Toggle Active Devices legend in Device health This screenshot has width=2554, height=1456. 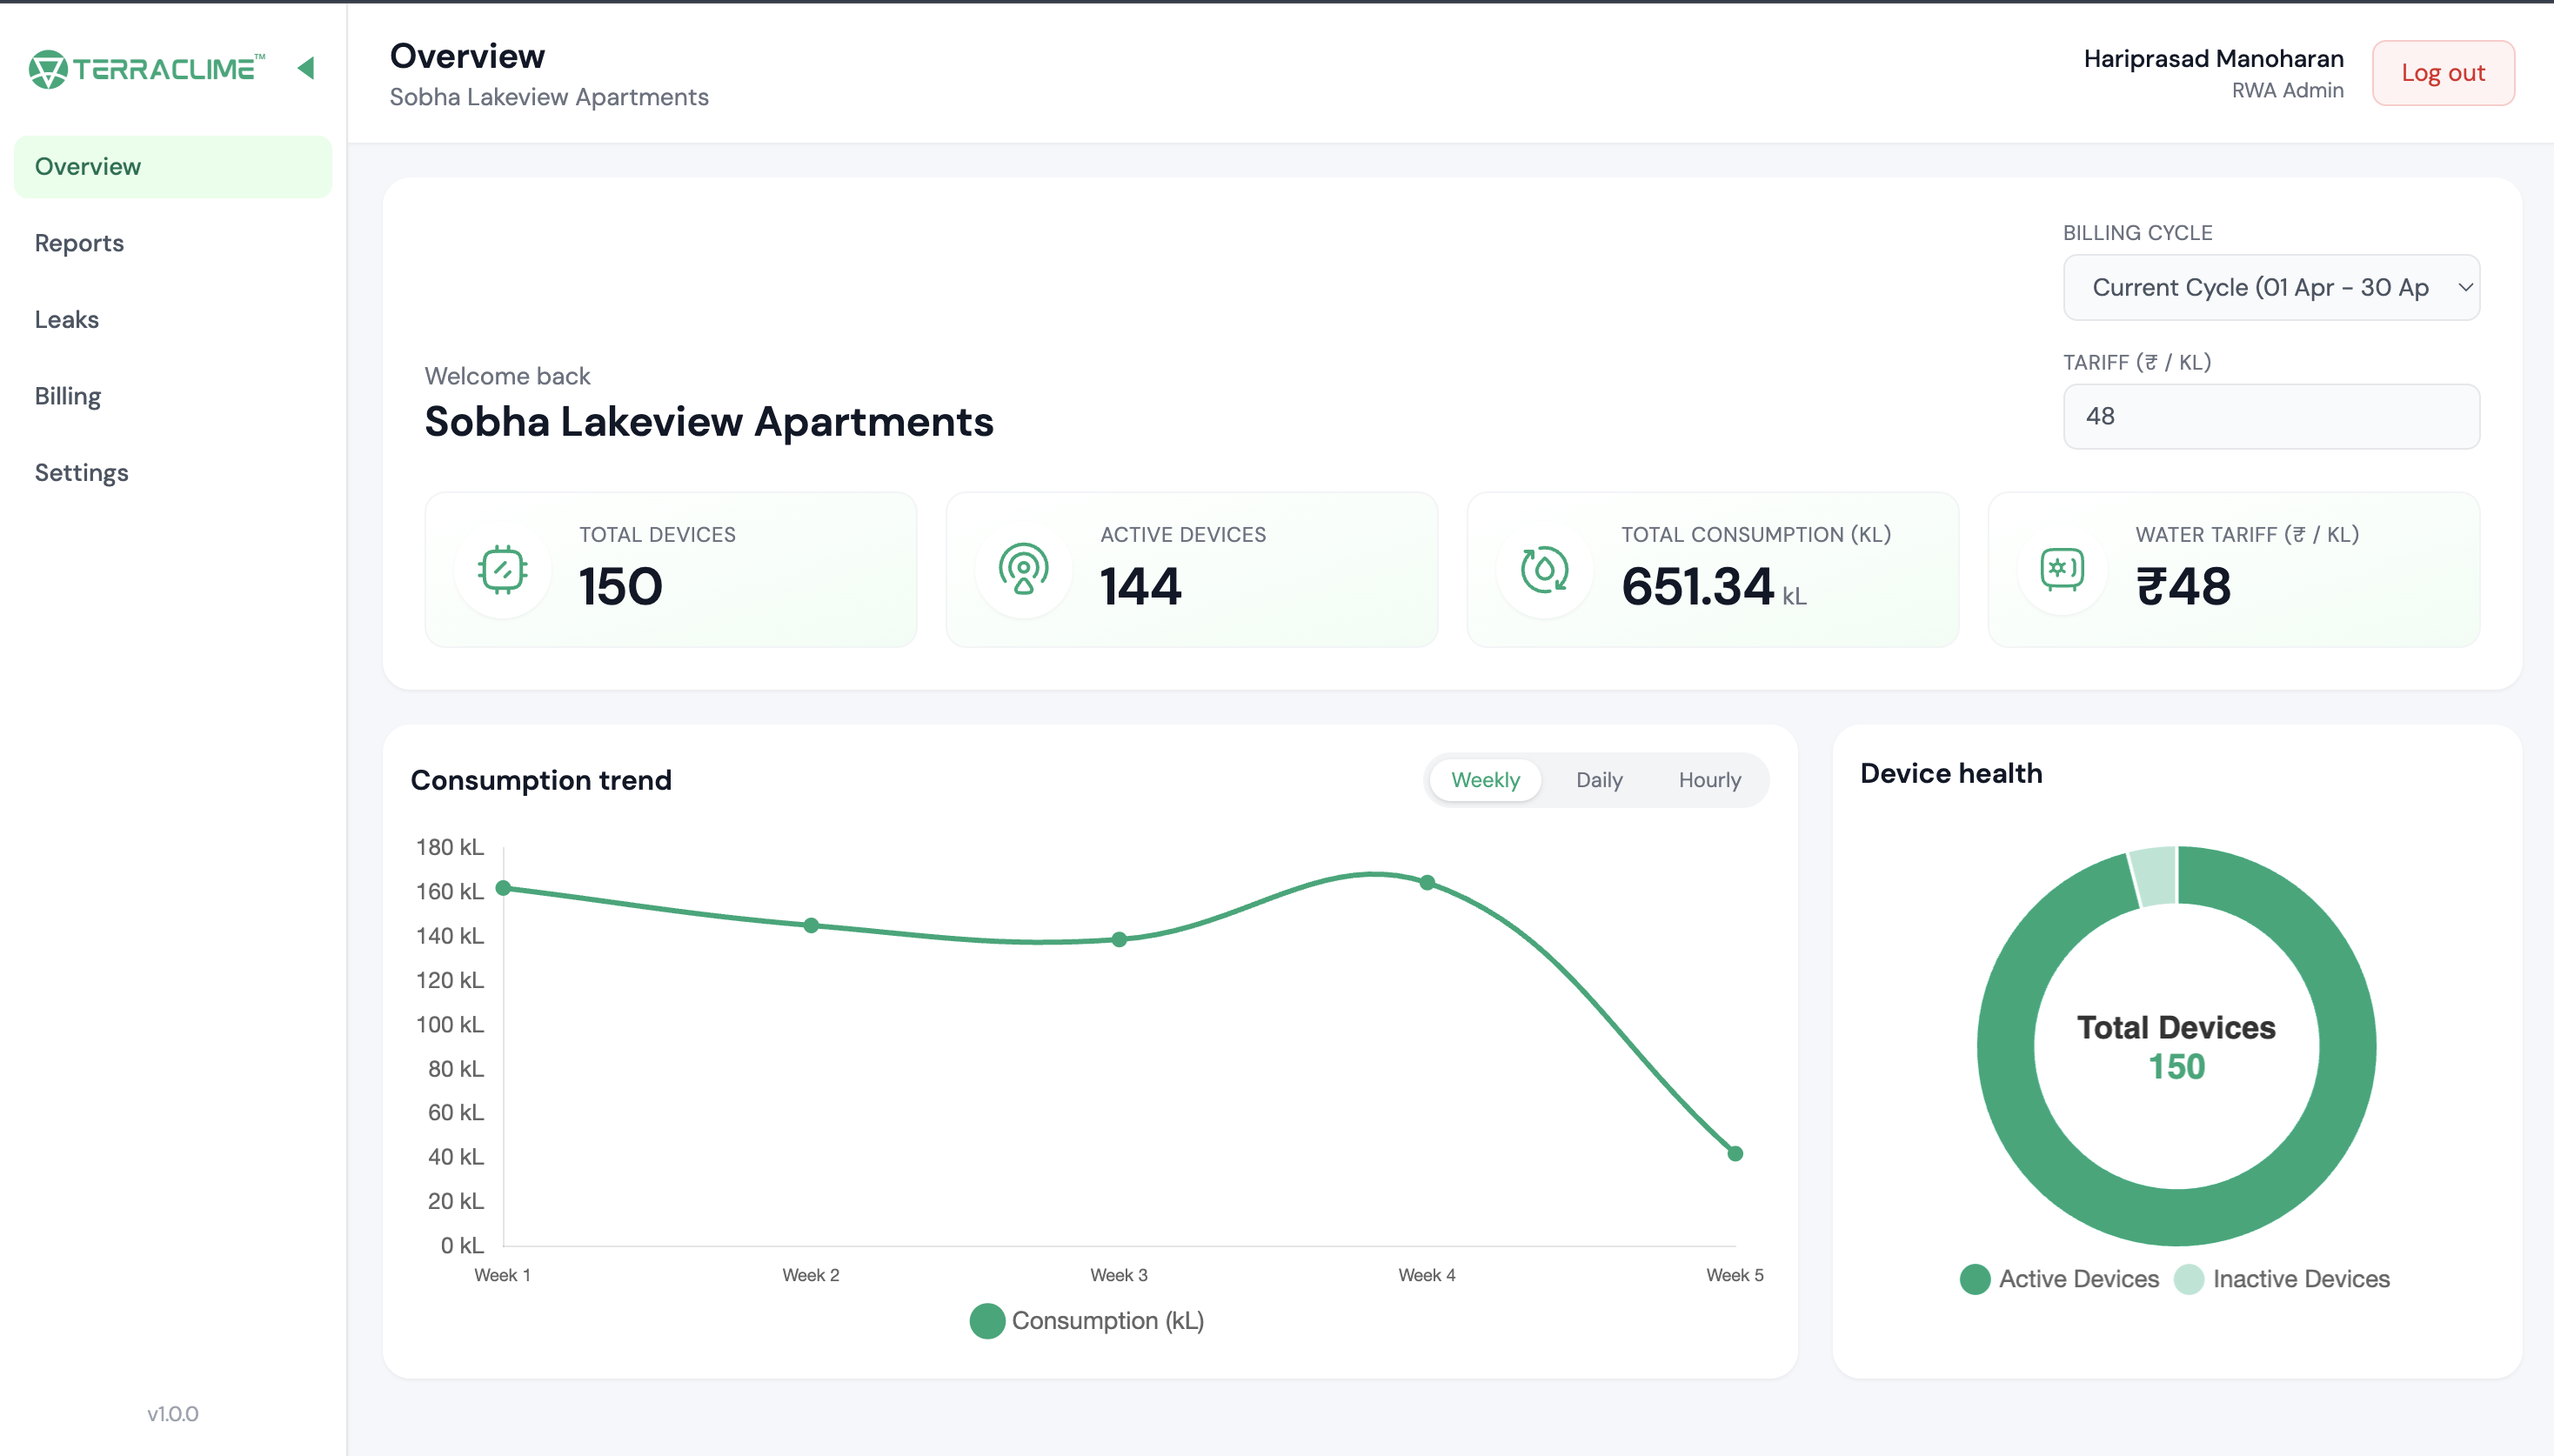(2059, 1279)
